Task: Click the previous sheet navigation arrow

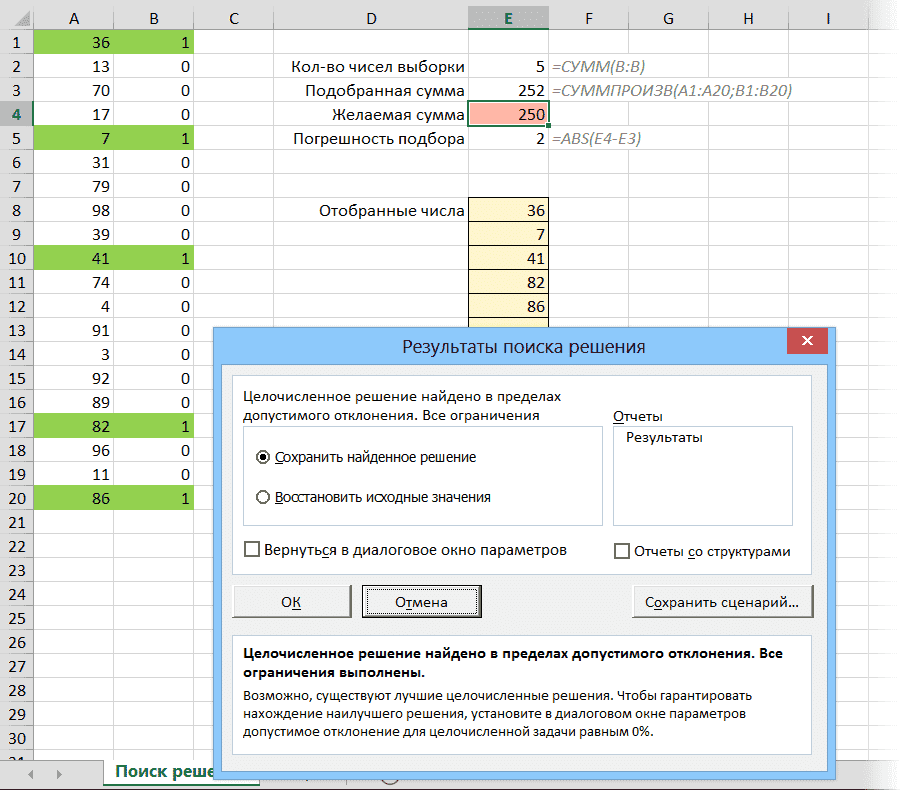Action: point(30,775)
